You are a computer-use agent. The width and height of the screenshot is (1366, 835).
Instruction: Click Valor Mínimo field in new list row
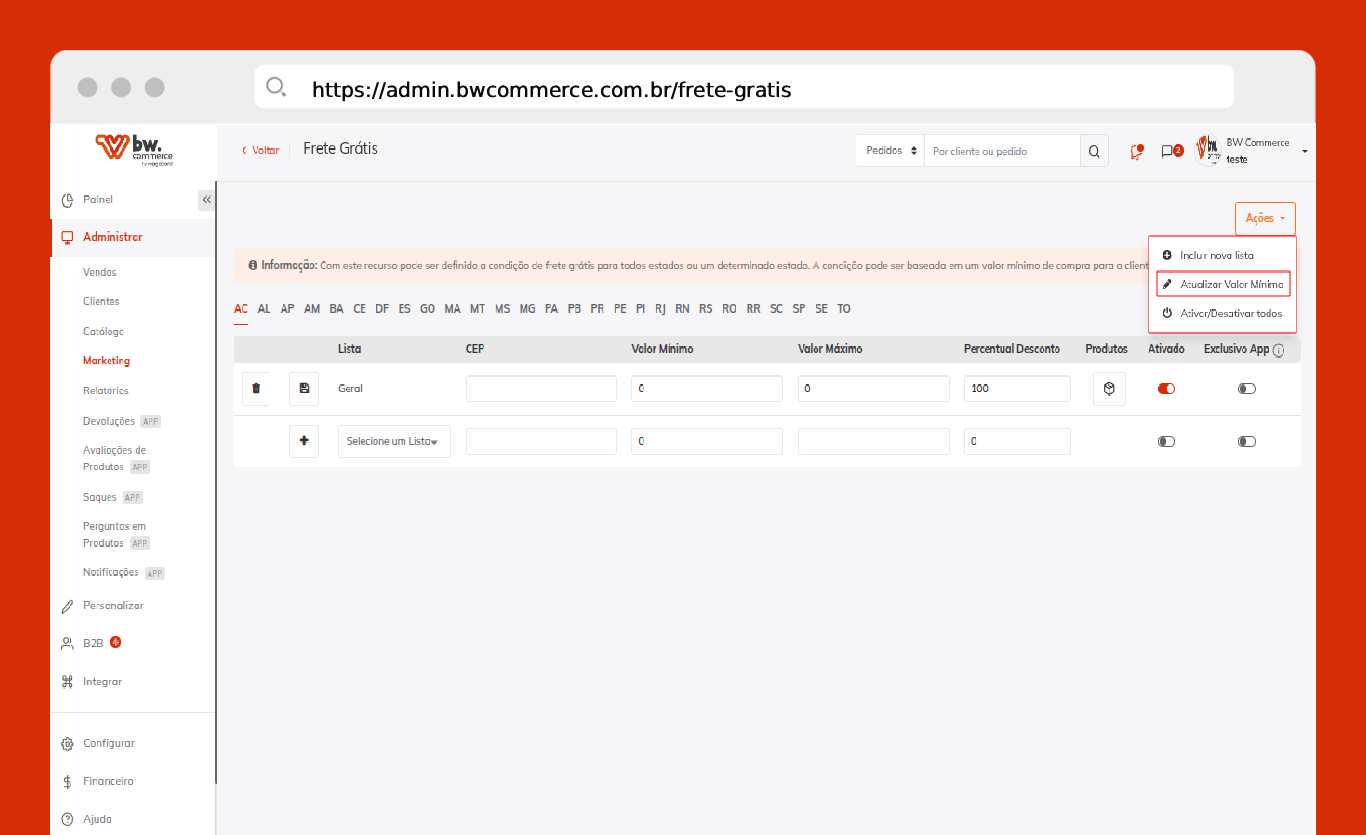coord(707,441)
